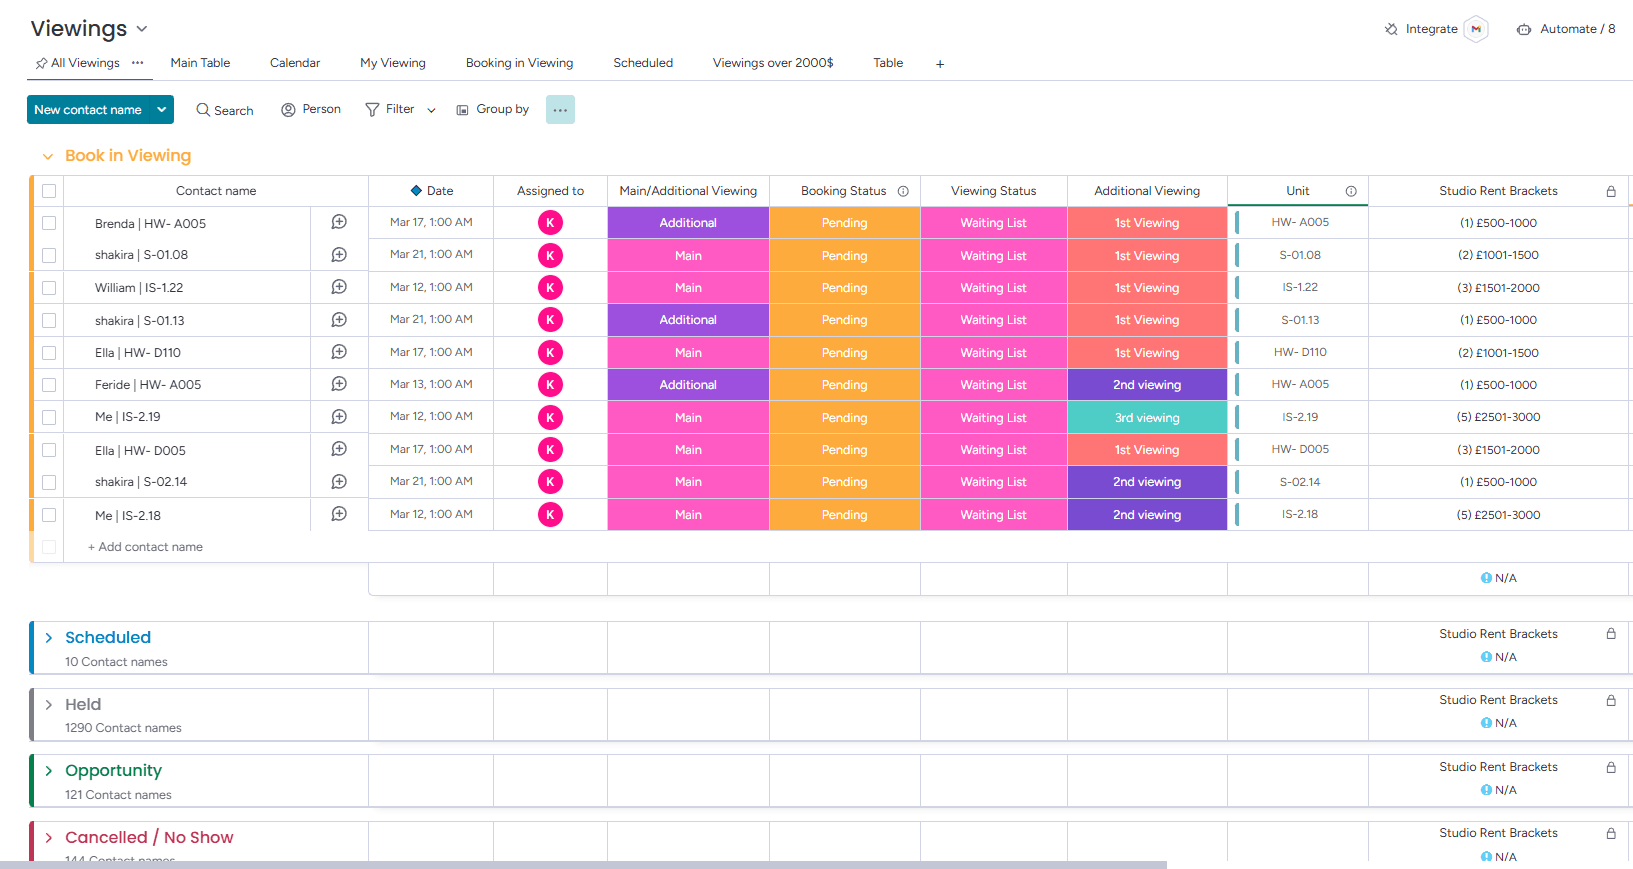Switch to Calendar tab
1633x869 pixels.
(295, 62)
